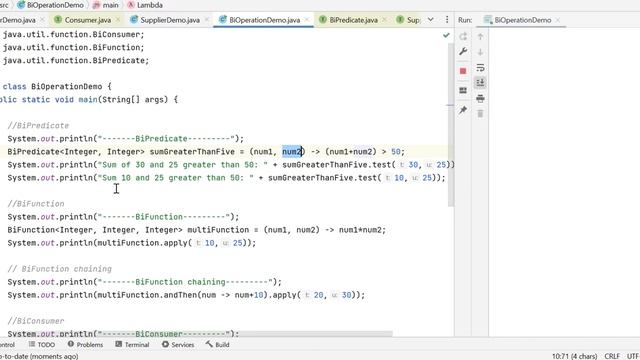Click the BiOperationDemo class name
The width and height of the screenshot is (640, 360).
pos(67,87)
